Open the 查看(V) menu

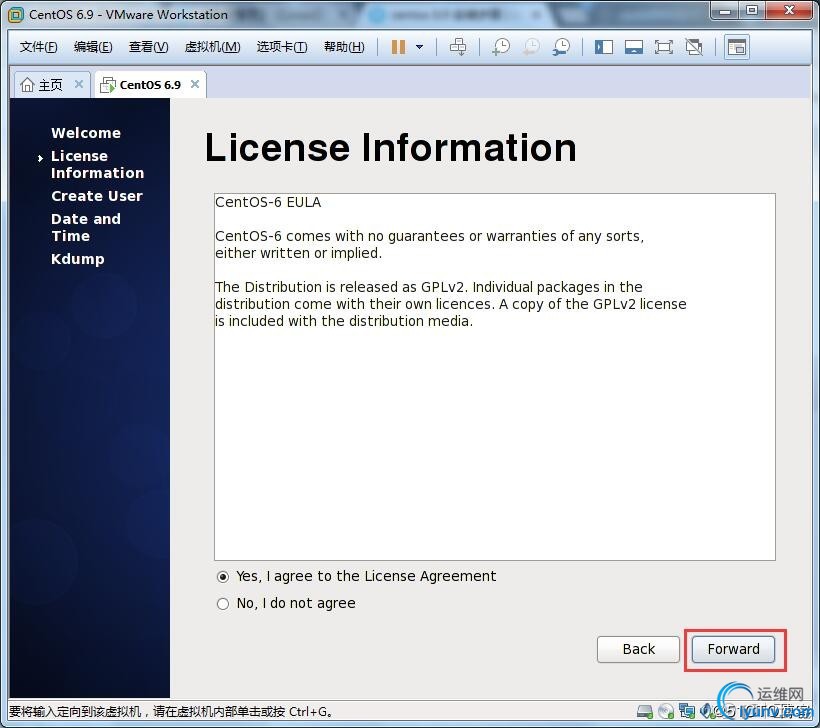pos(149,47)
